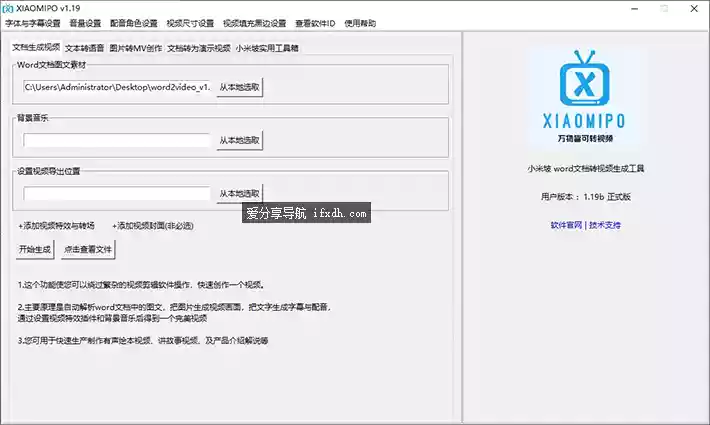
Task: Click 从本地选取 for 背景音乐
Action: [x=240, y=140]
